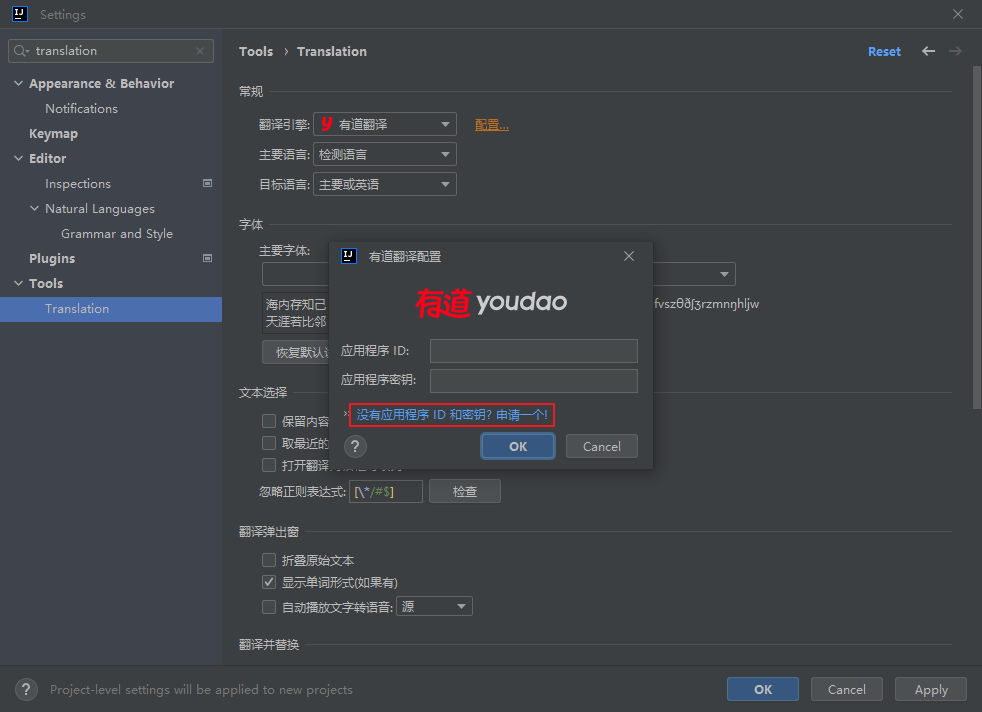Collapse the Appearance & Behavior node
982x712 pixels.
click(18, 83)
